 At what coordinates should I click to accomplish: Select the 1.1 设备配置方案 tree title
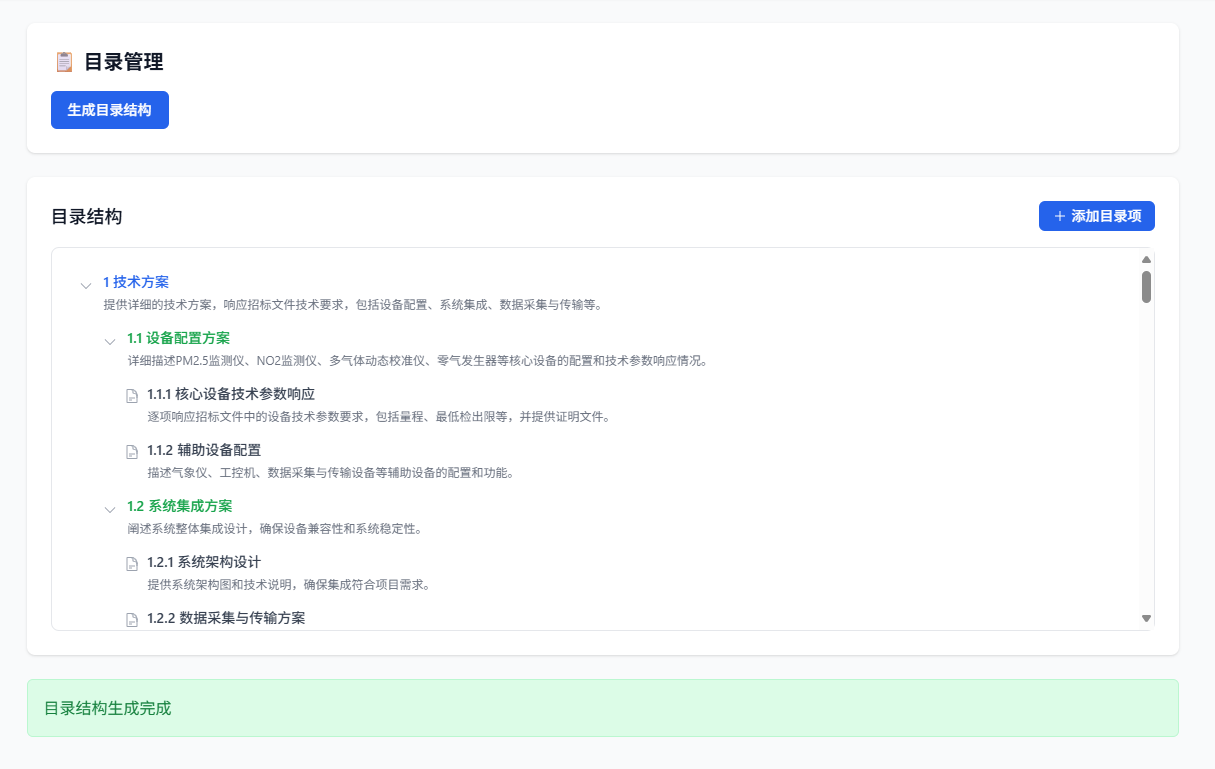coord(179,338)
